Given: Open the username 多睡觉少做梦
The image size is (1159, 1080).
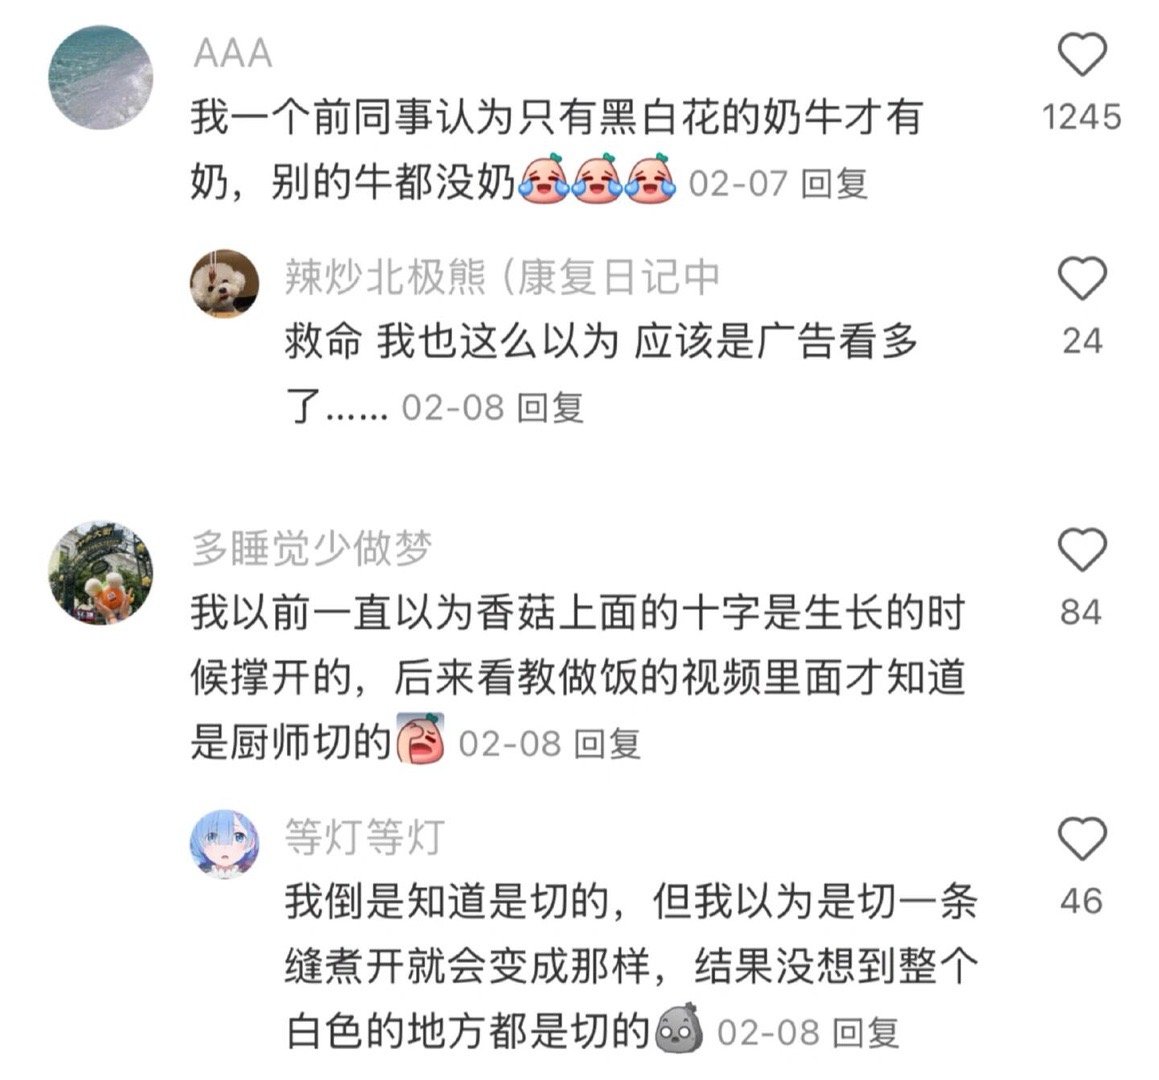Looking at the screenshot, I should pos(312,549).
